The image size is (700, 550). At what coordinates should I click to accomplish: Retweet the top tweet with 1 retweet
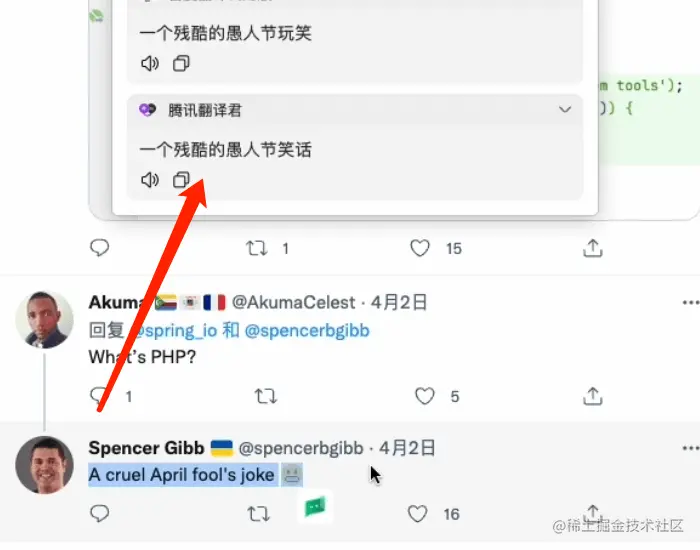coord(257,248)
